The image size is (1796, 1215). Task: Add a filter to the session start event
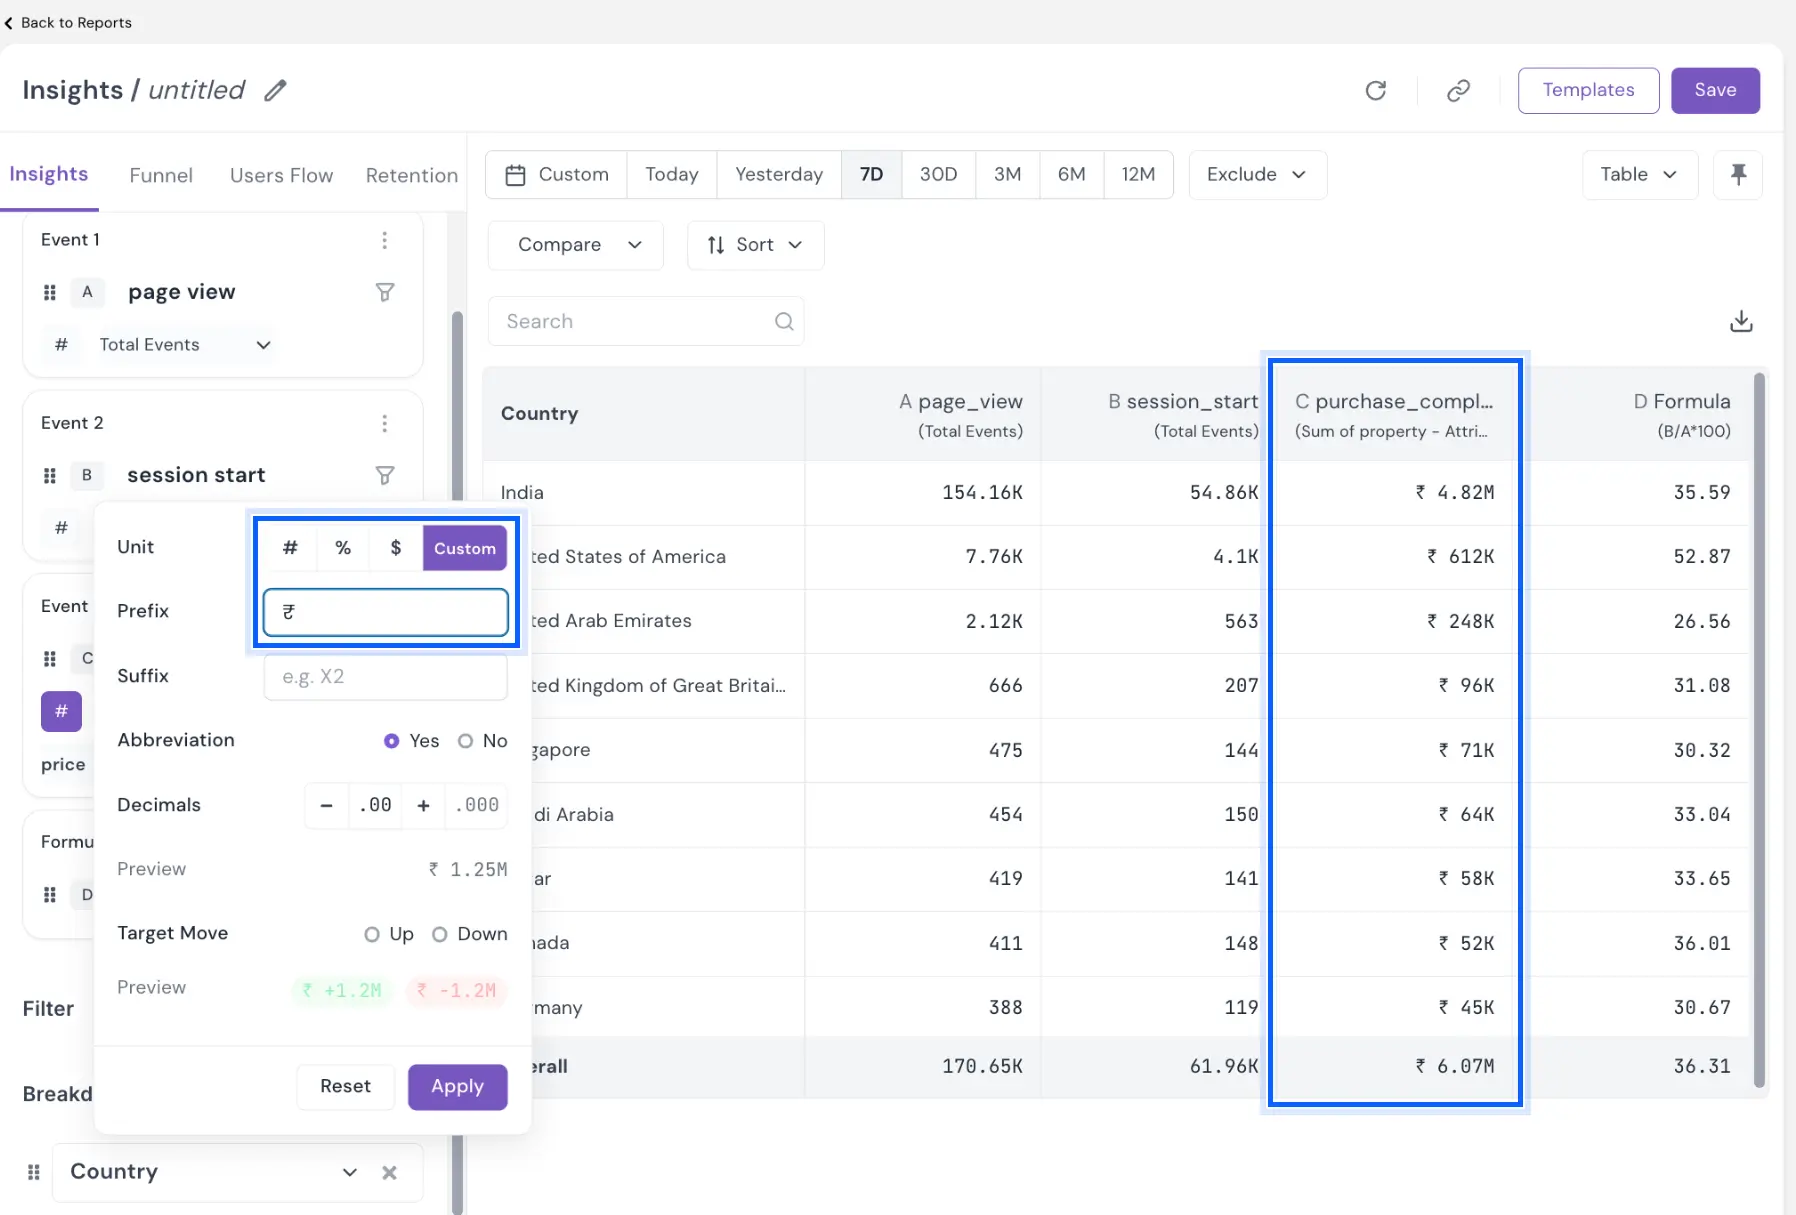[x=385, y=475]
